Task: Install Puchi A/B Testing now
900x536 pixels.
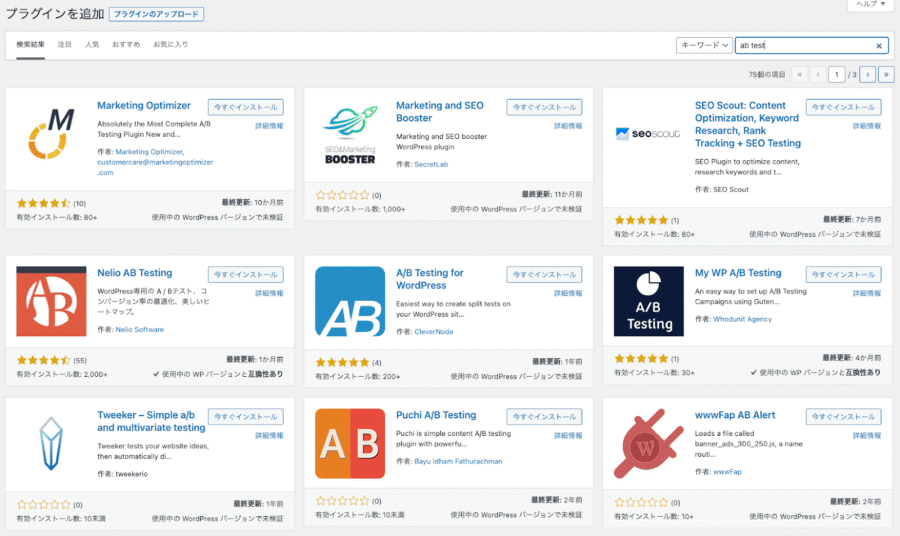Action: pos(544,417)
